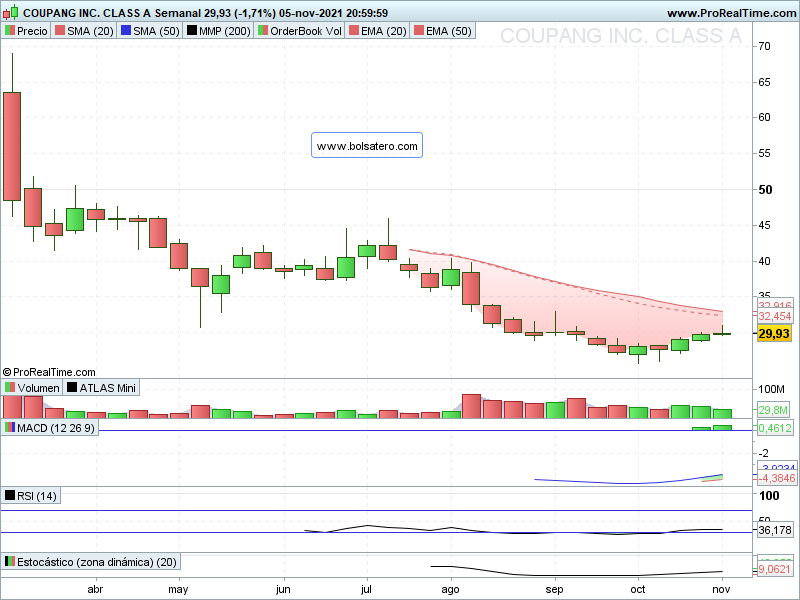Select the EMA (20) indicator label
The width and height of the screenshot is (800, 600).
pyautogui.click(x=378, y=31)
